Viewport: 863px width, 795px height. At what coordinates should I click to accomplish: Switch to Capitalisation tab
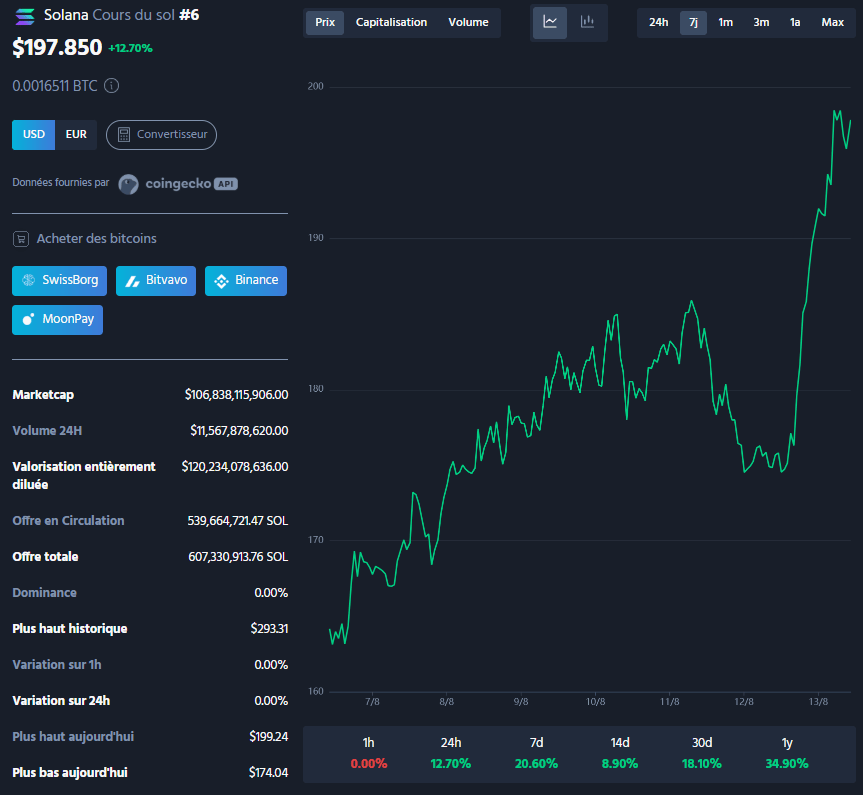(391, 22)
